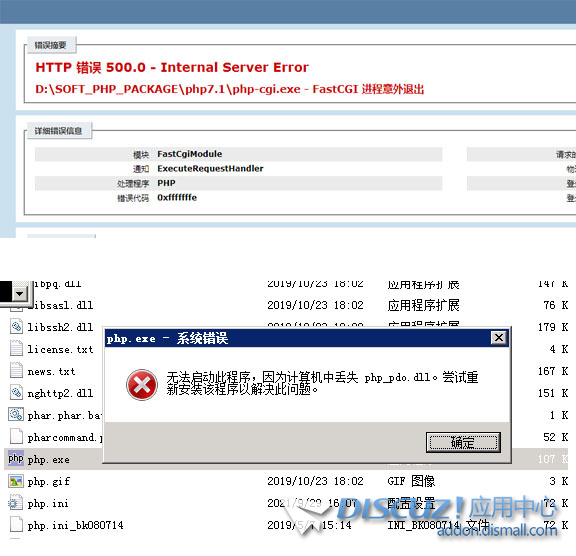Select the php.ini_bk080714 file icon
Screen dimensions: 576x556
tap(16, 524)
